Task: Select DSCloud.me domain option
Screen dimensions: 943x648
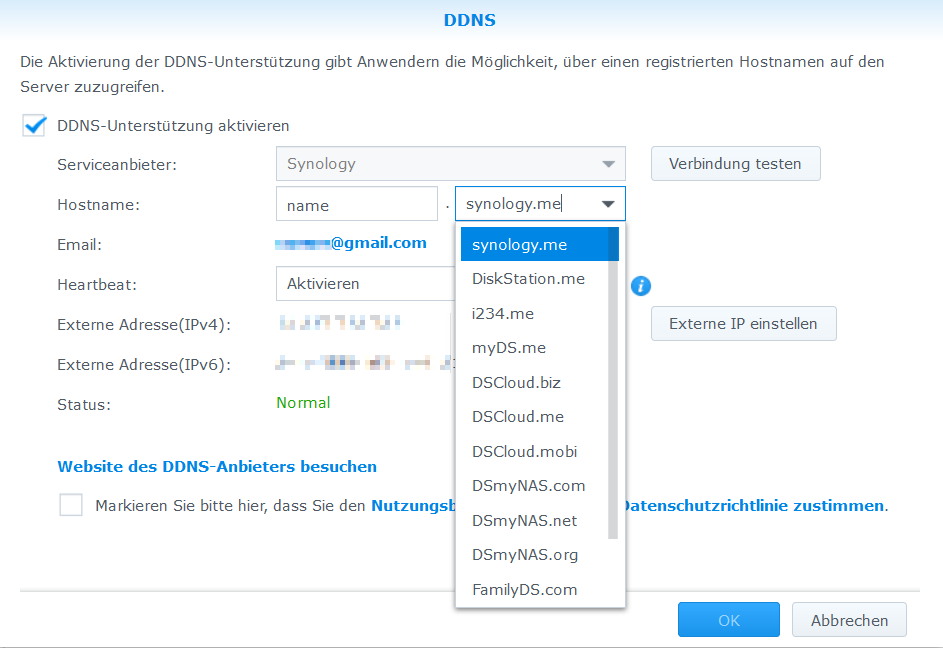Action: [x=535, y=417]
